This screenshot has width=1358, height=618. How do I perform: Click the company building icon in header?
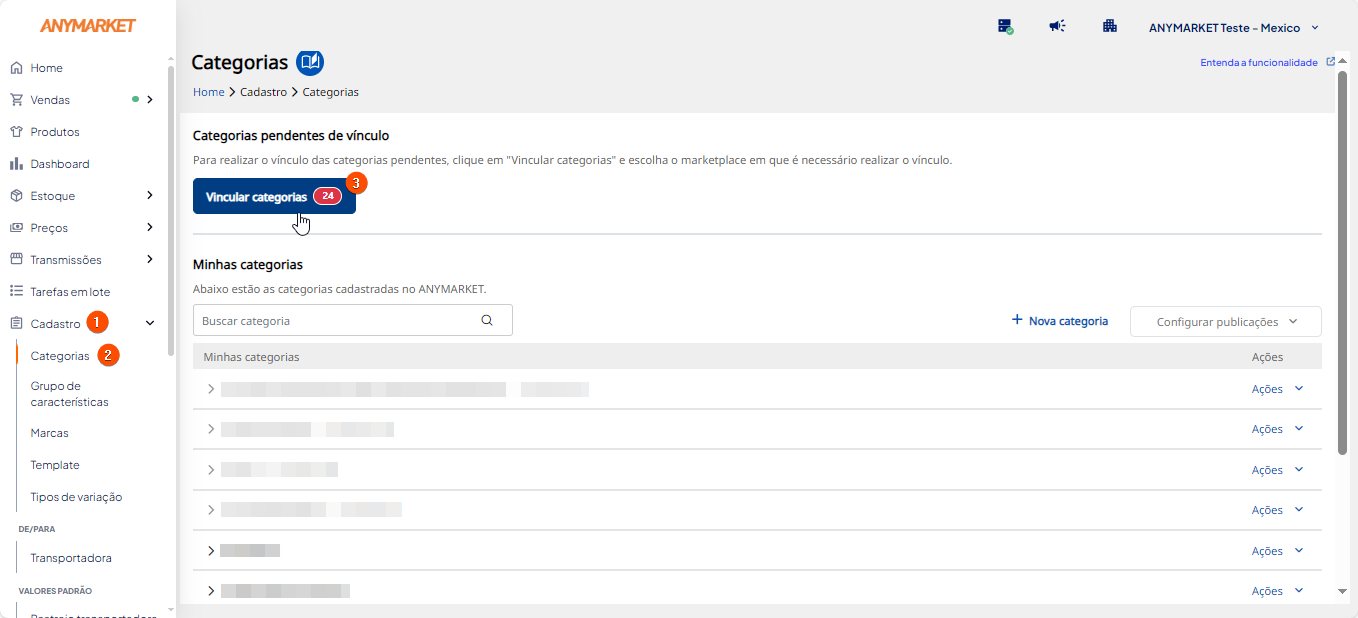click(1110, 27)
